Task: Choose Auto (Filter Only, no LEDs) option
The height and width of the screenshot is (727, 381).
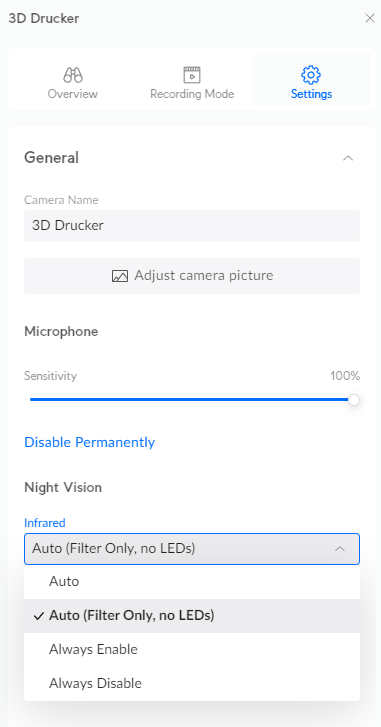Action: 192,616
